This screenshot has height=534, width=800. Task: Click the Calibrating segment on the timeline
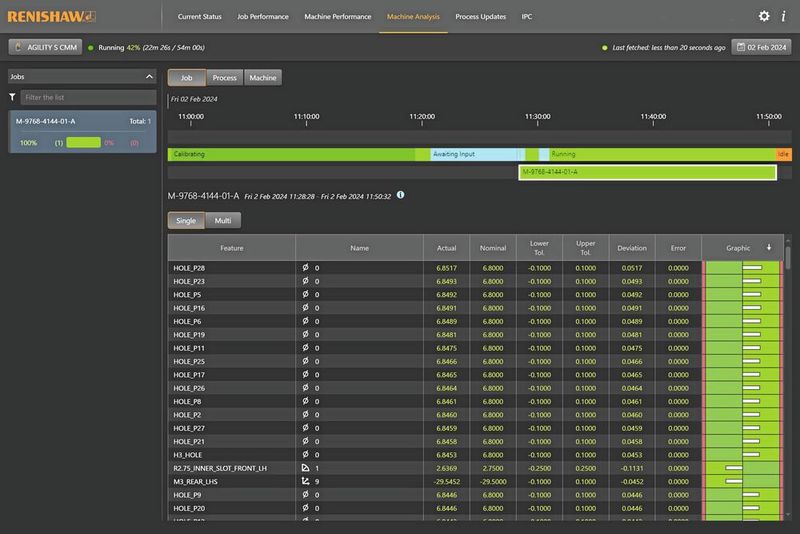tap(291, 154)
